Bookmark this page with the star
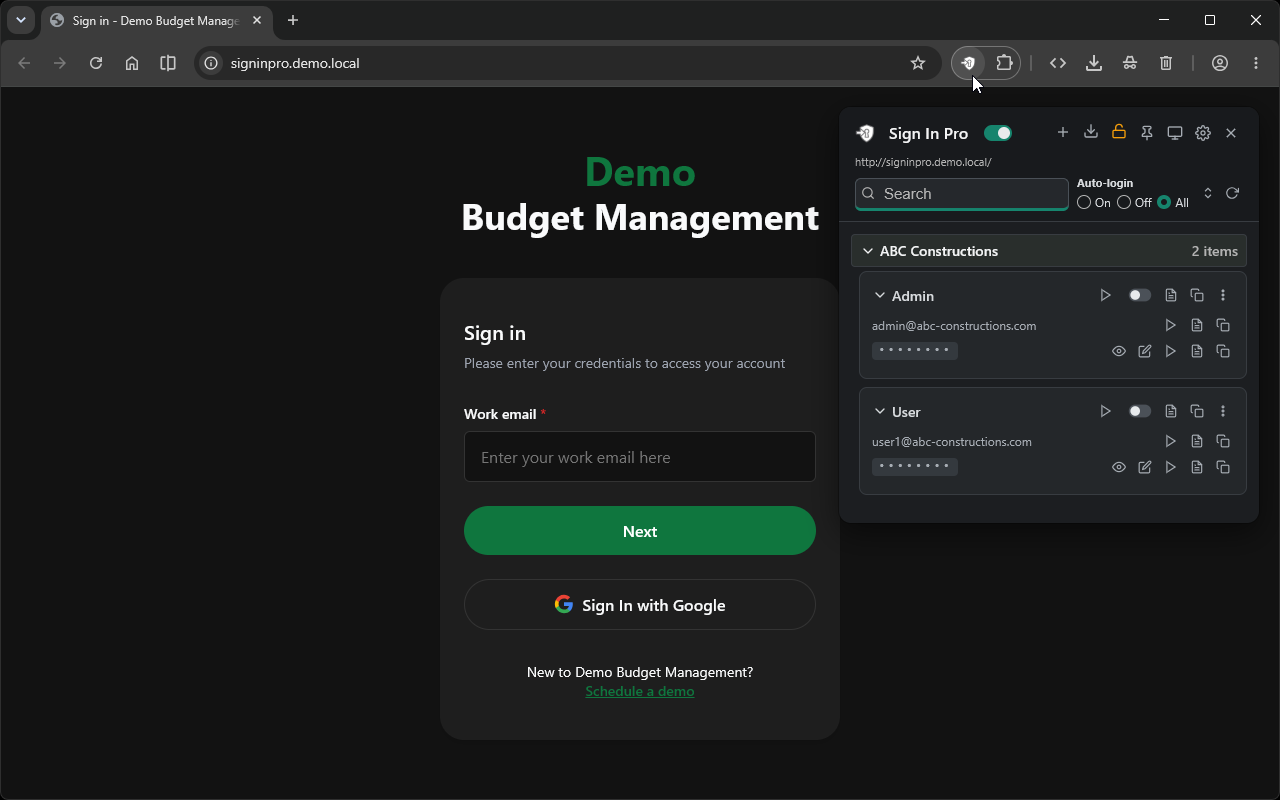The width and height of the screenshot is (1280, 800). pos(918,63)
